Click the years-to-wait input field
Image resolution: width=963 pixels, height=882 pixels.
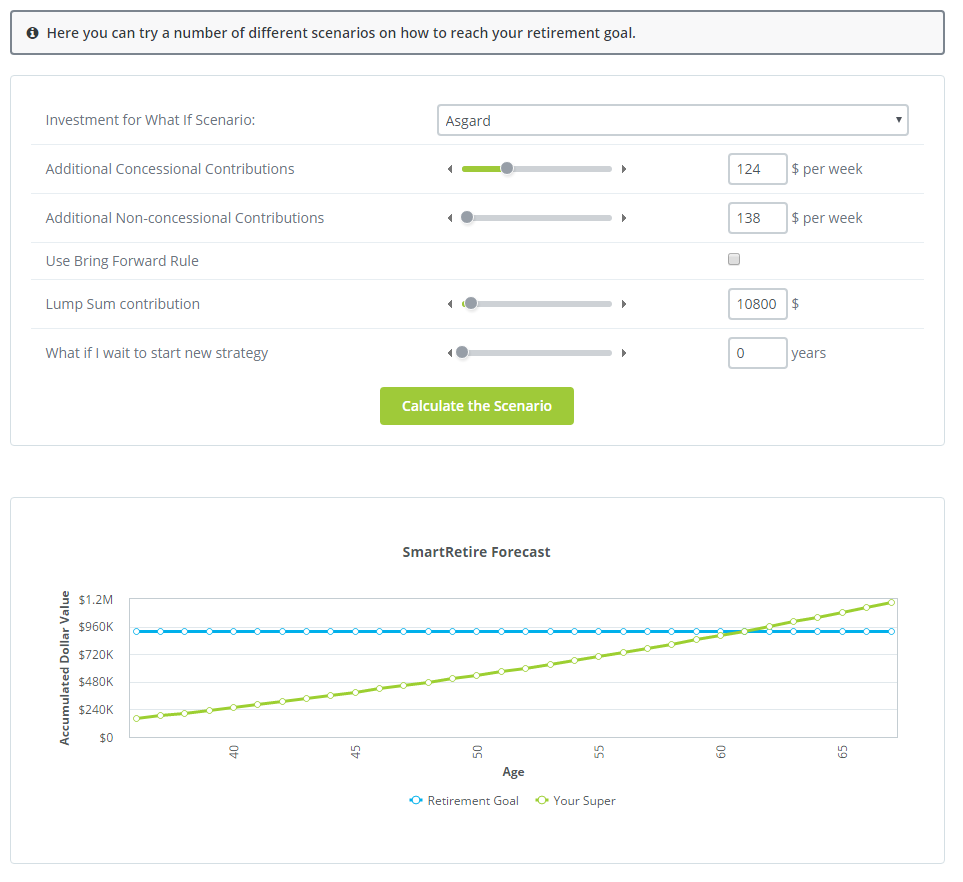[x=757, y=353]
